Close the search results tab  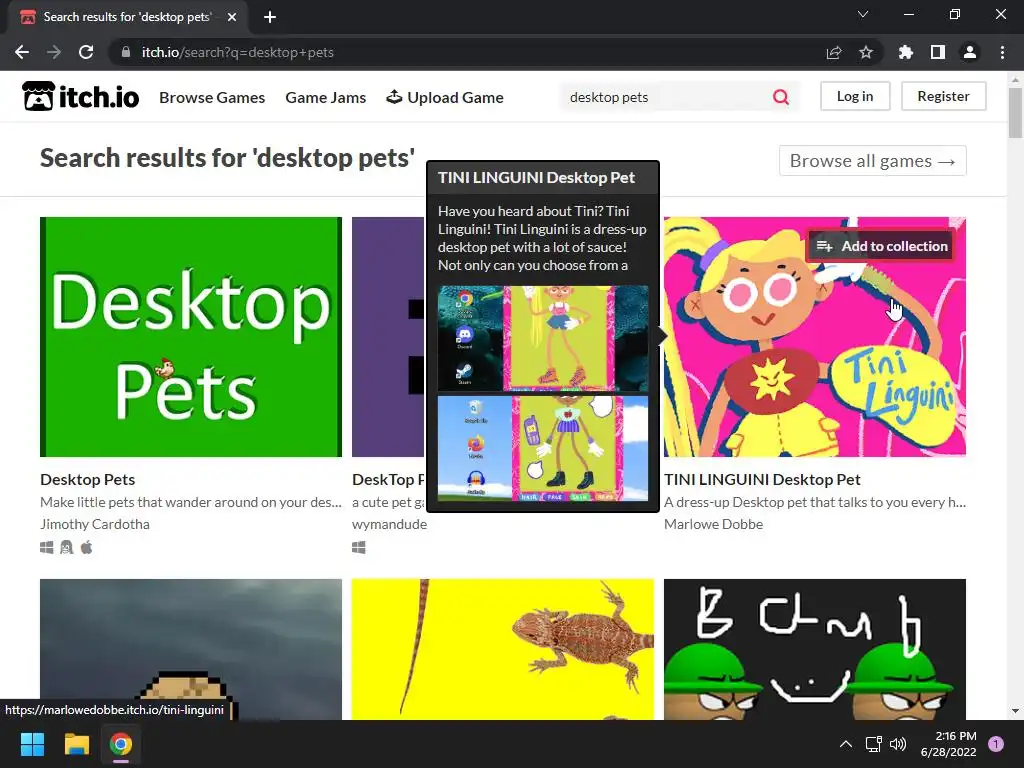tap(232, 17)
